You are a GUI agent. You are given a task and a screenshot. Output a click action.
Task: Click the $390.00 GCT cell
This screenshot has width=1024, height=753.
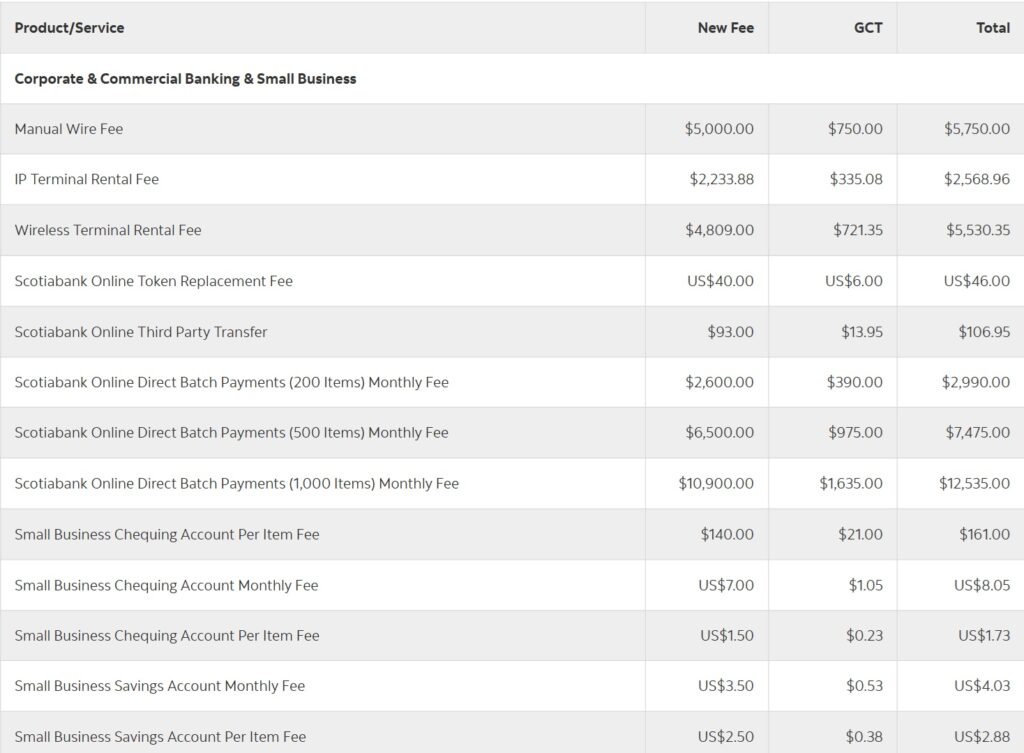pos(854,382)
